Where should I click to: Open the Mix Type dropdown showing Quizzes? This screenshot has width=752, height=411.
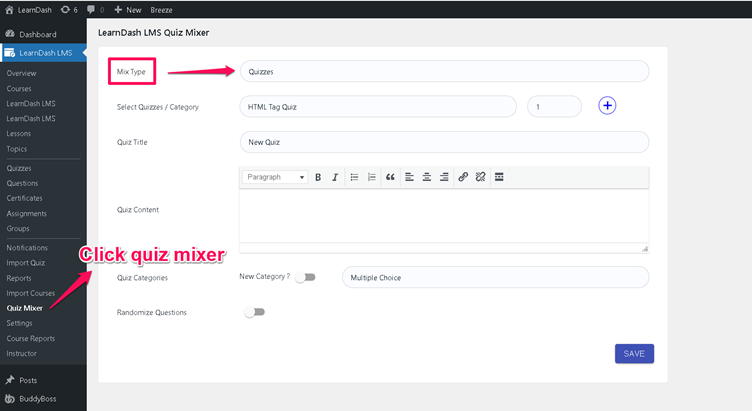coord(444,72)
